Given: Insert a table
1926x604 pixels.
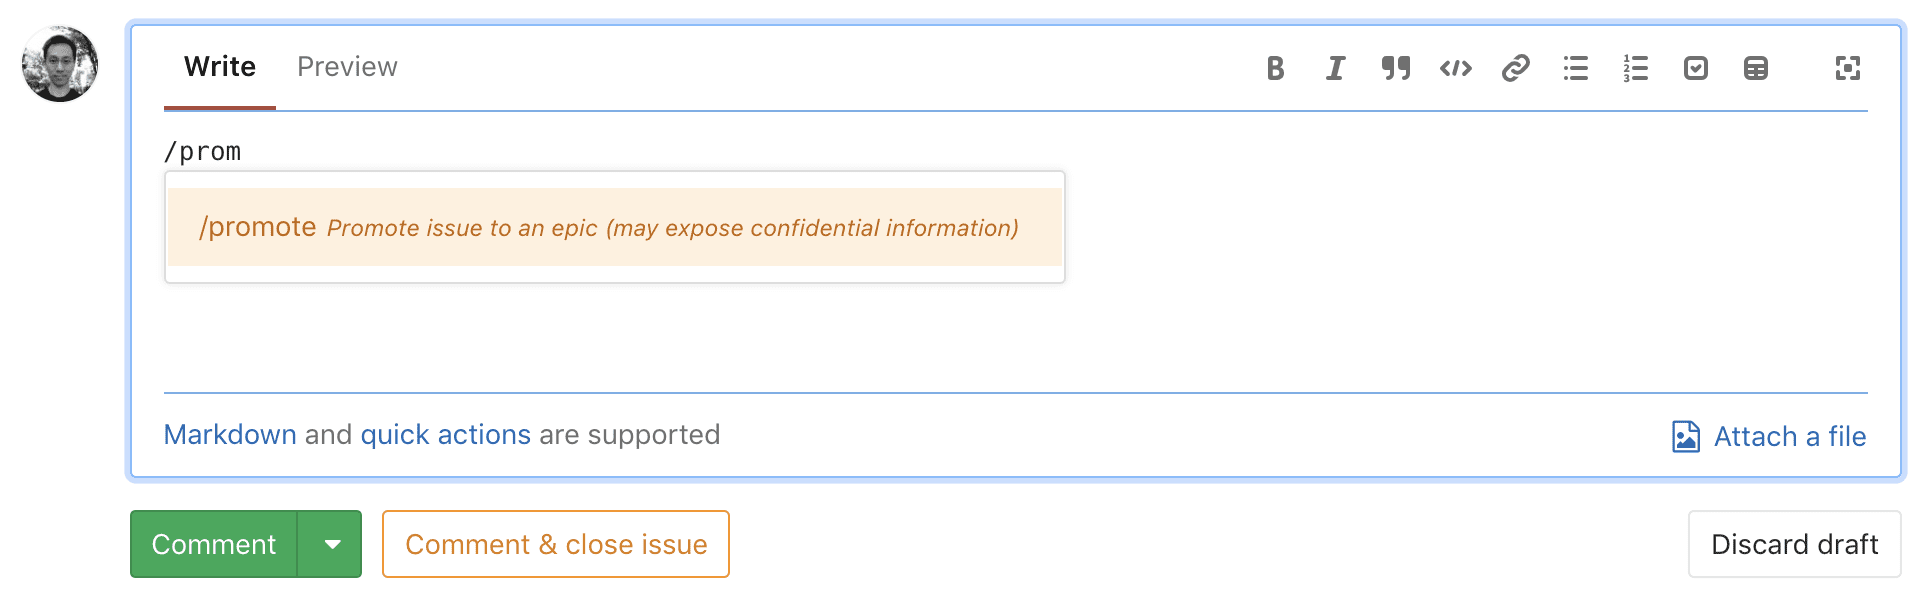Looking at the screenshot, I should (1756, 68).
